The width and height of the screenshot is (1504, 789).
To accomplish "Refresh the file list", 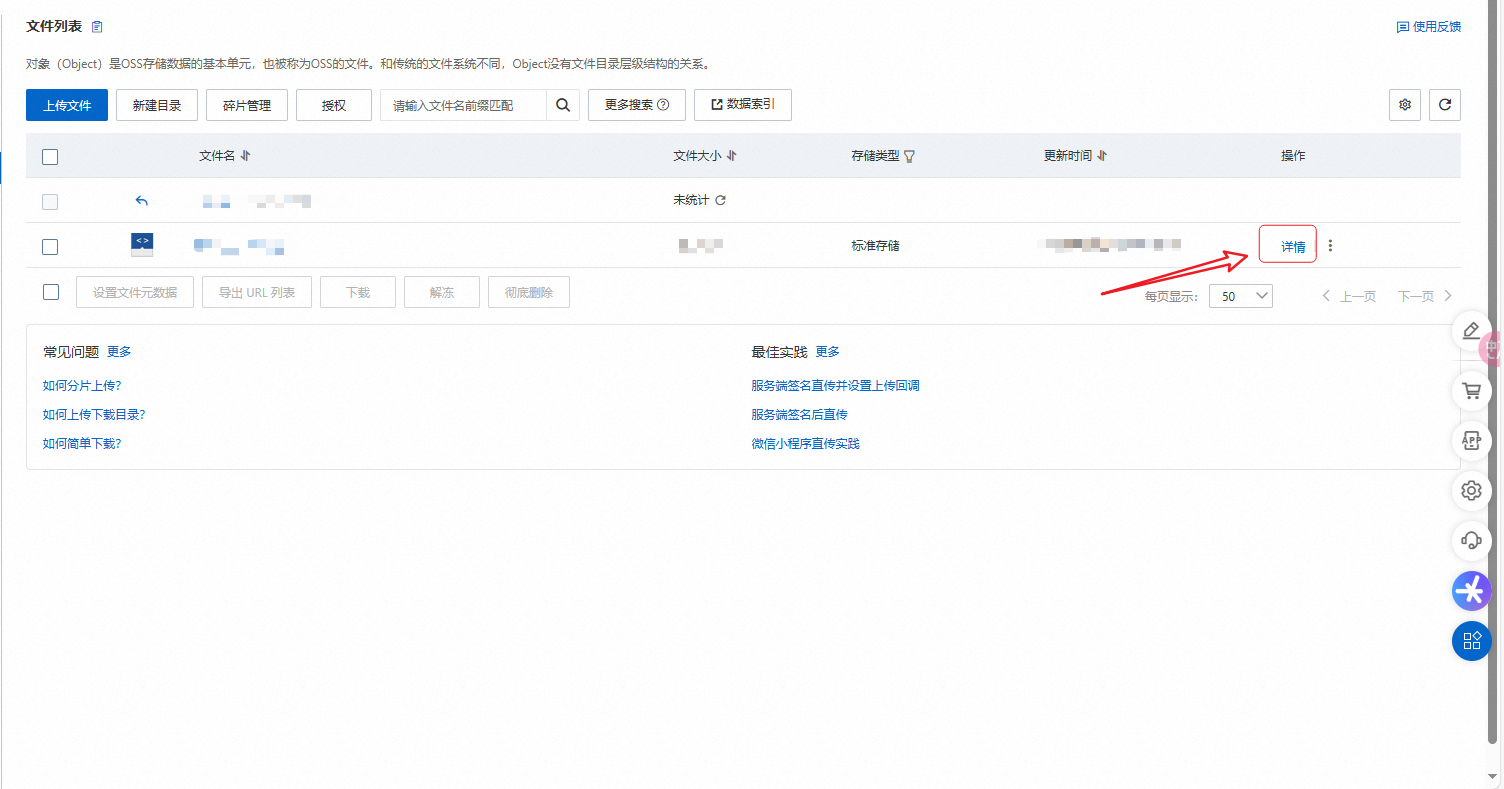I will (x=1445, y=105).
